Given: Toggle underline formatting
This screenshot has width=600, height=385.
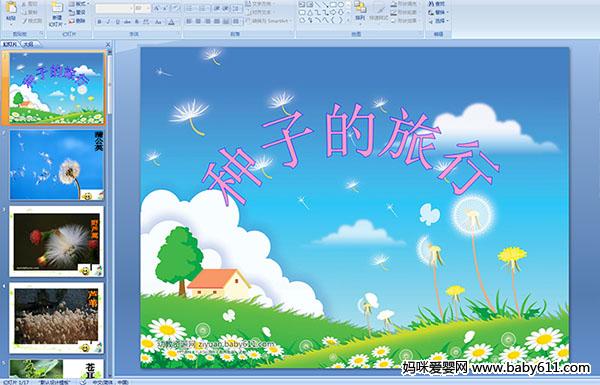Looking at the screenshot, I should click(117, 22).
